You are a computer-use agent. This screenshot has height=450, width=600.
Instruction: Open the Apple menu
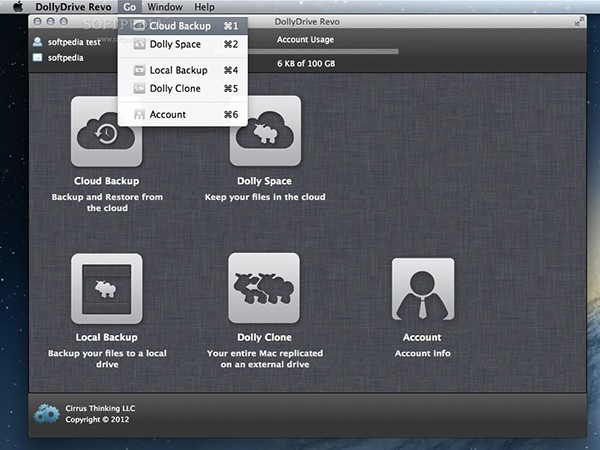click(18, 7)
